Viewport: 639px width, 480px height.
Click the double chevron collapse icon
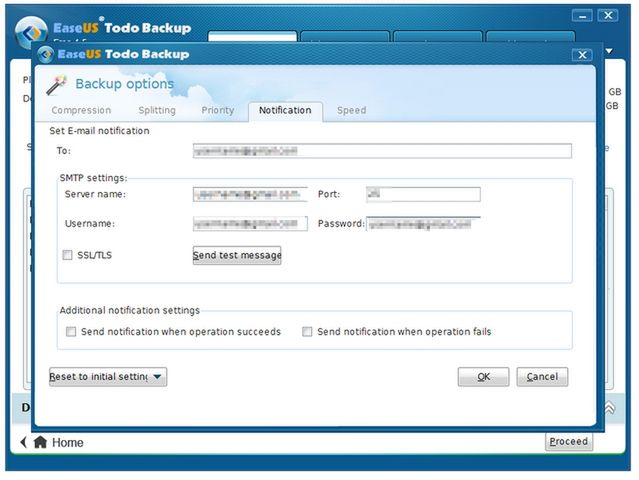pyautogui.click(x=609, y=408)
